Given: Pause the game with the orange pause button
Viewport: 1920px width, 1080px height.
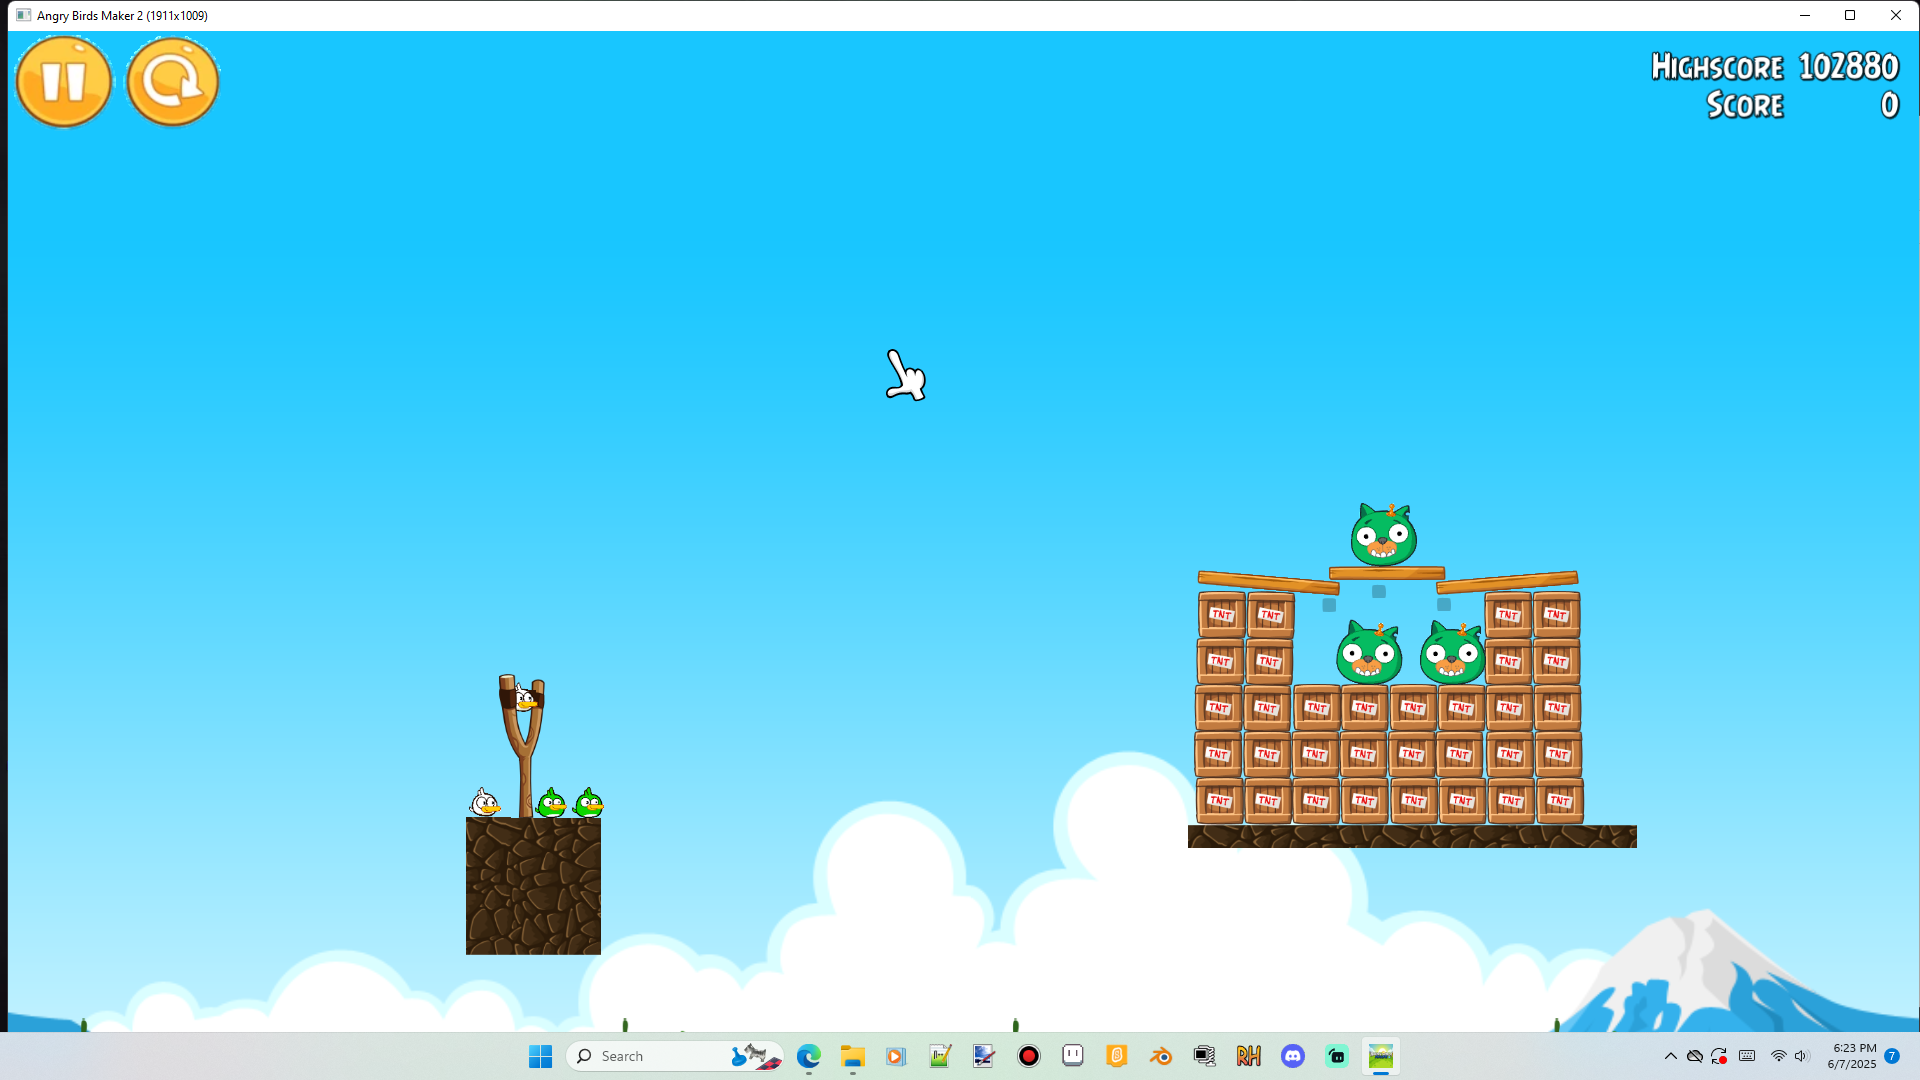Looking at the screenshot, I should tap(64, 82).
